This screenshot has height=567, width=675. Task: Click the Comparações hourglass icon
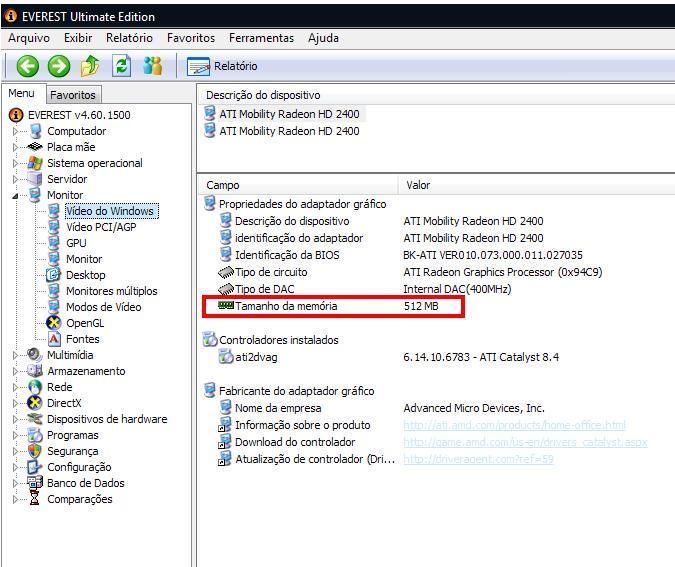click(34, 499)
